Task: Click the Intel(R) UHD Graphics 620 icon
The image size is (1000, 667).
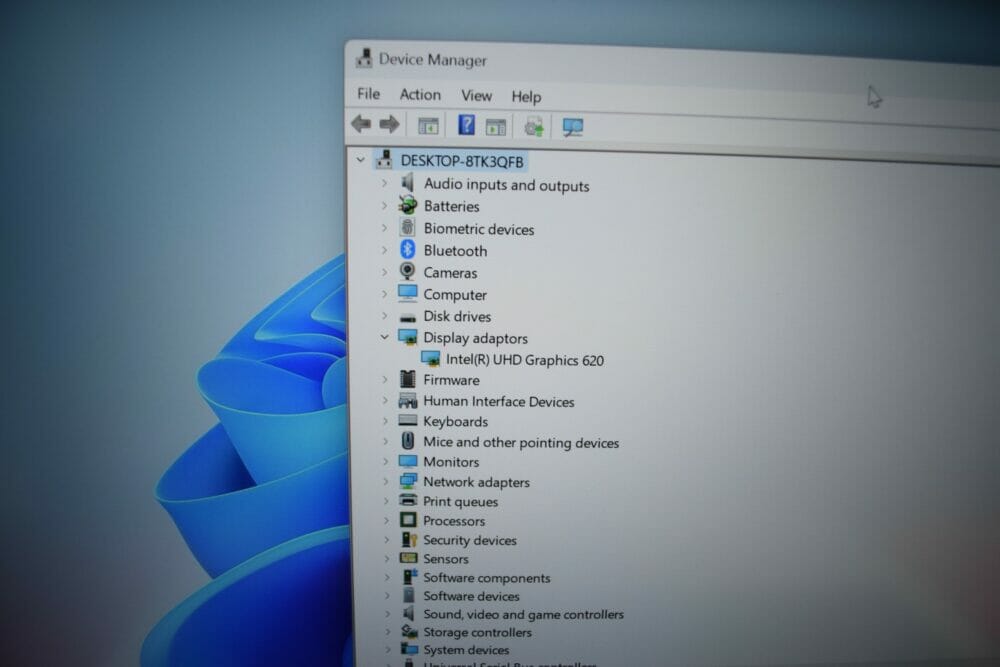Action: click(430, 358)
